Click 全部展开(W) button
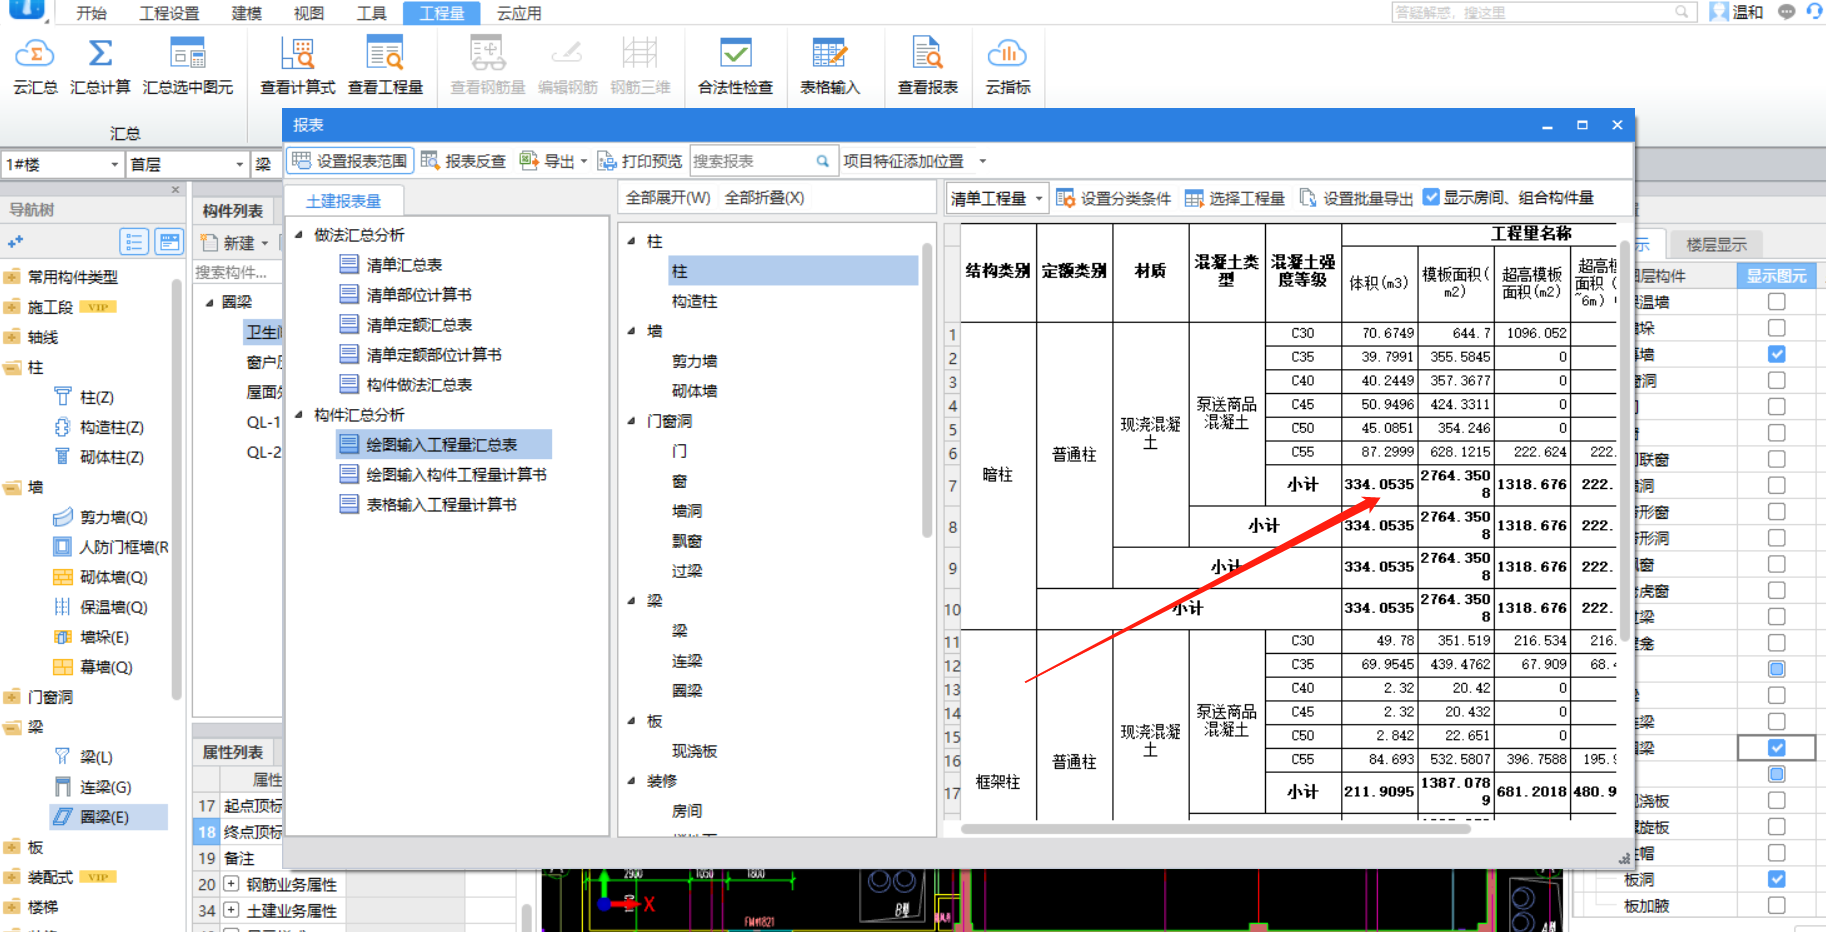The image size is (1826, 932). [x=668, y=198]
